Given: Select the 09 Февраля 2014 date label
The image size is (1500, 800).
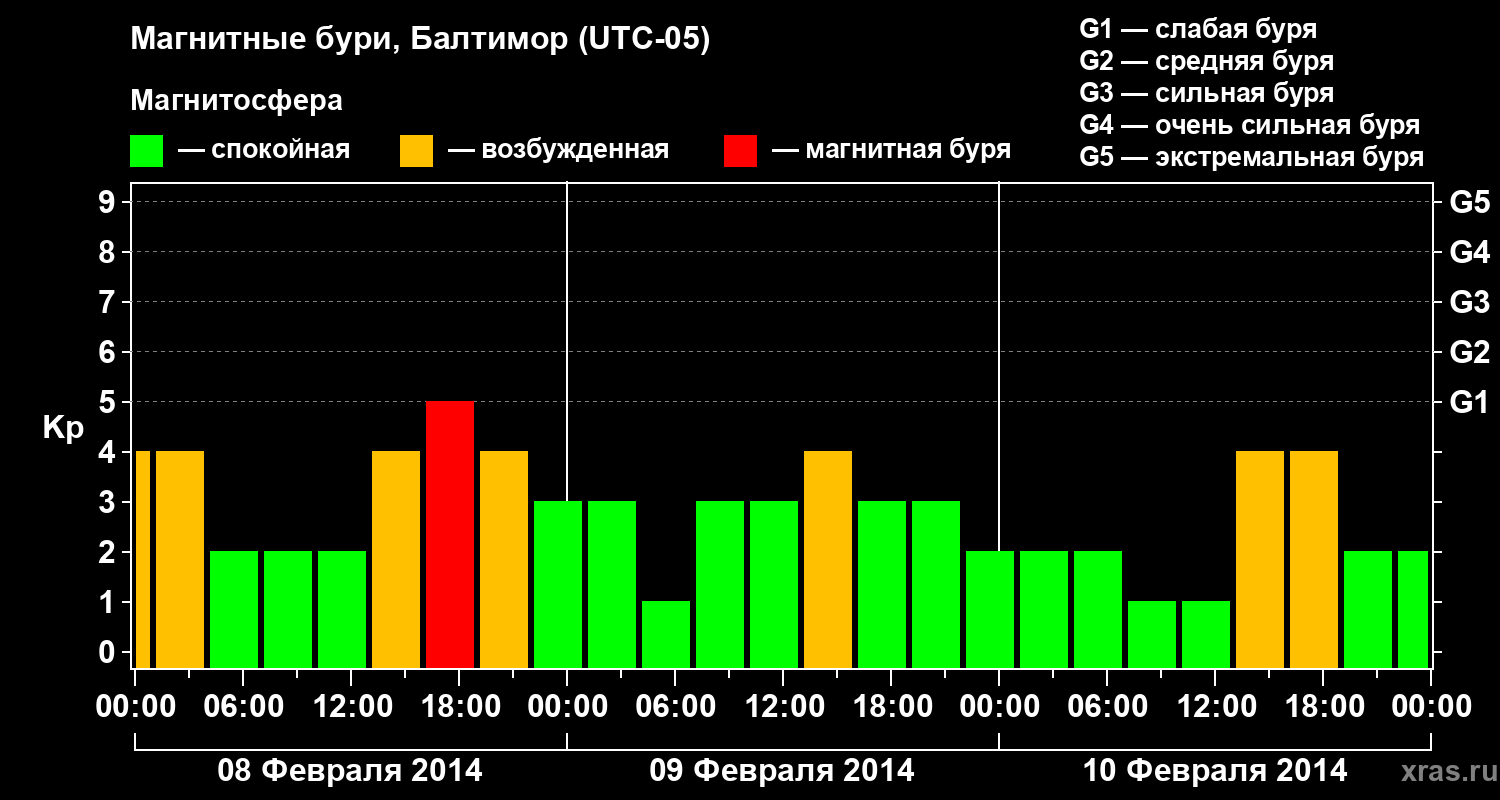Looking at the screenshot, I should (x=782, y=771).
